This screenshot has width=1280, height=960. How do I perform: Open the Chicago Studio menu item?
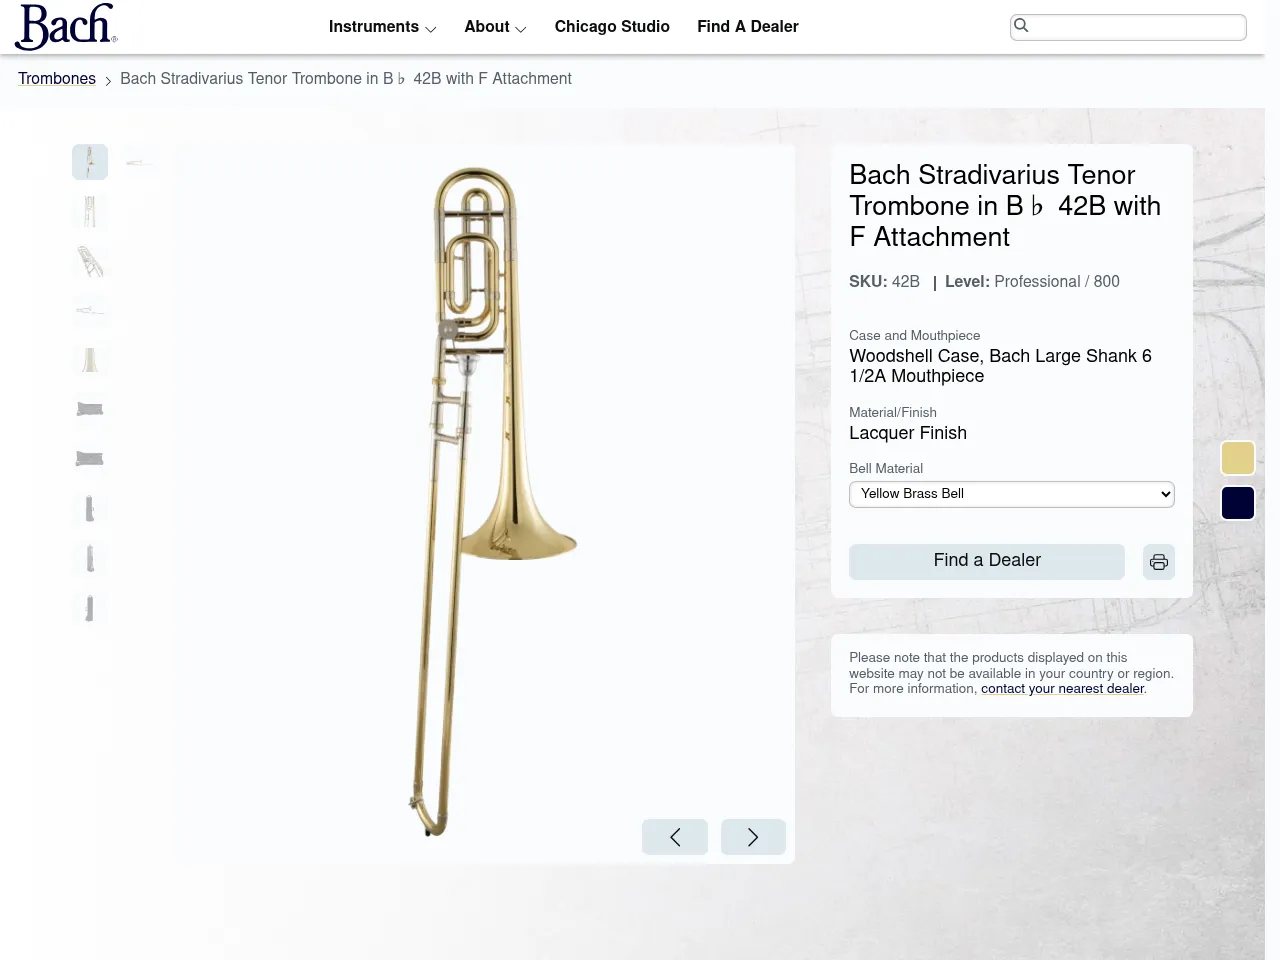[x=612, y=27]
